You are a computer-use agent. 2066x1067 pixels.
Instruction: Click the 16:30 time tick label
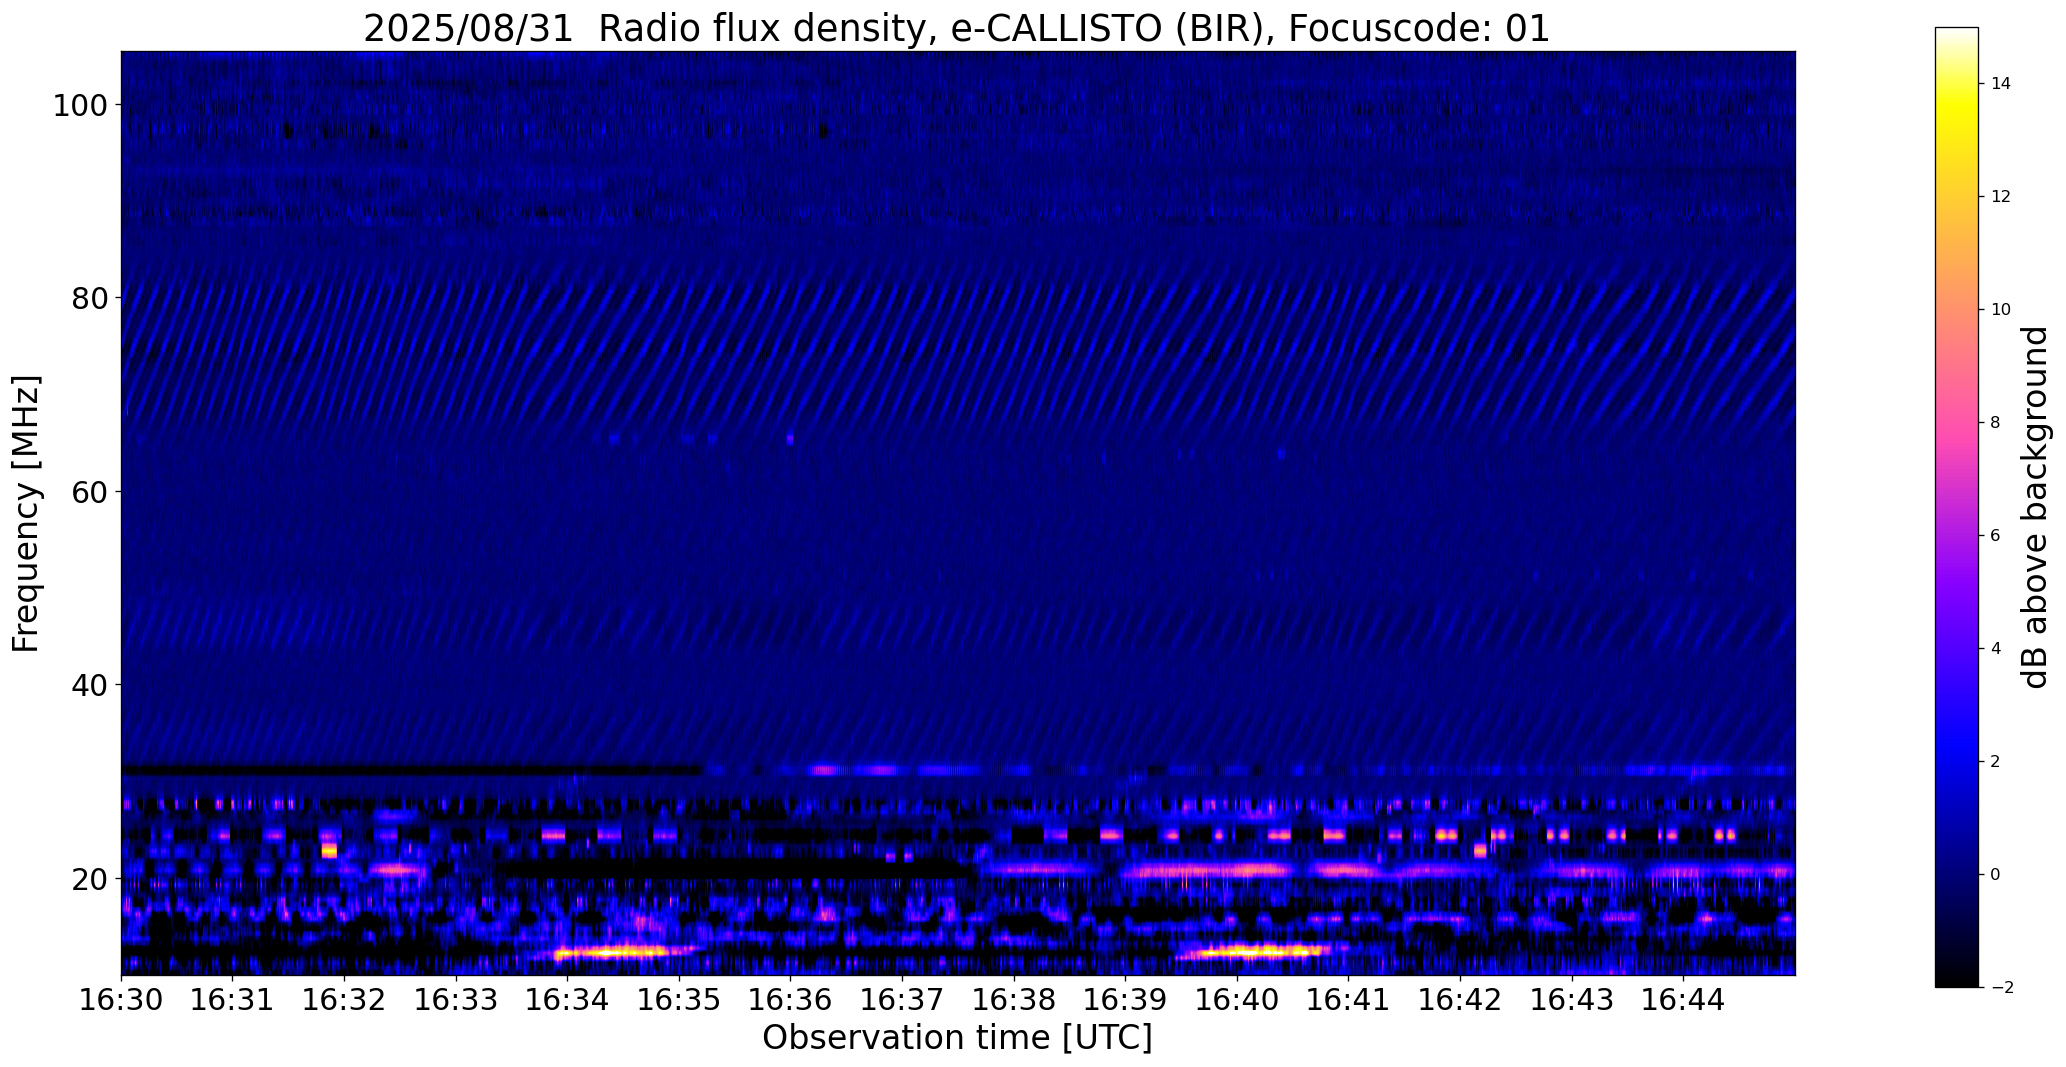tap(121, 998)
